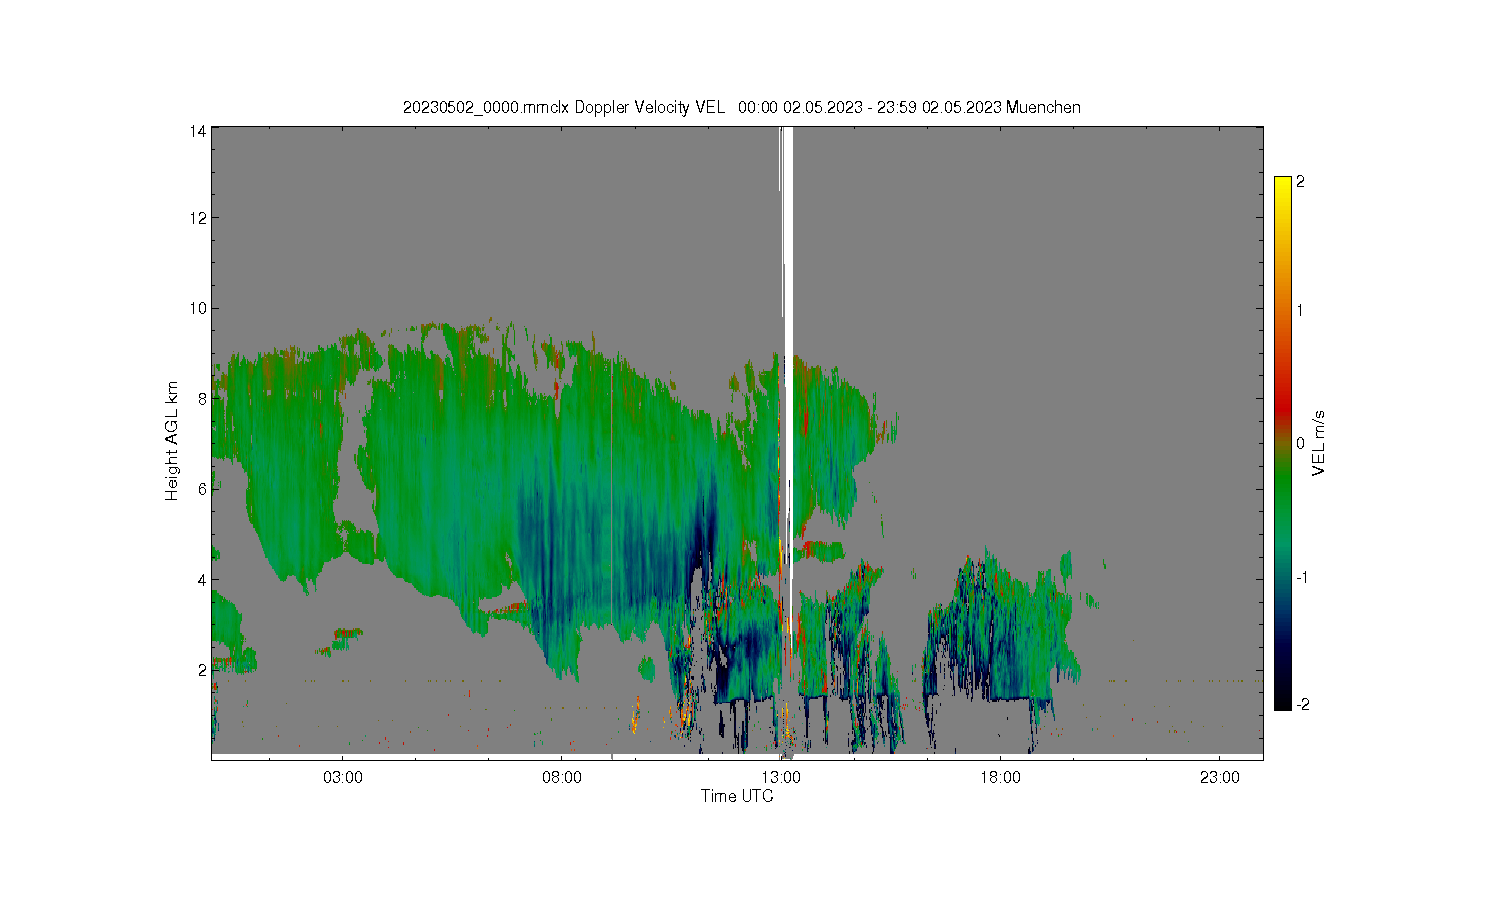
Task: Click the yellow top of the colorbar
Action: pos(1283,186)
